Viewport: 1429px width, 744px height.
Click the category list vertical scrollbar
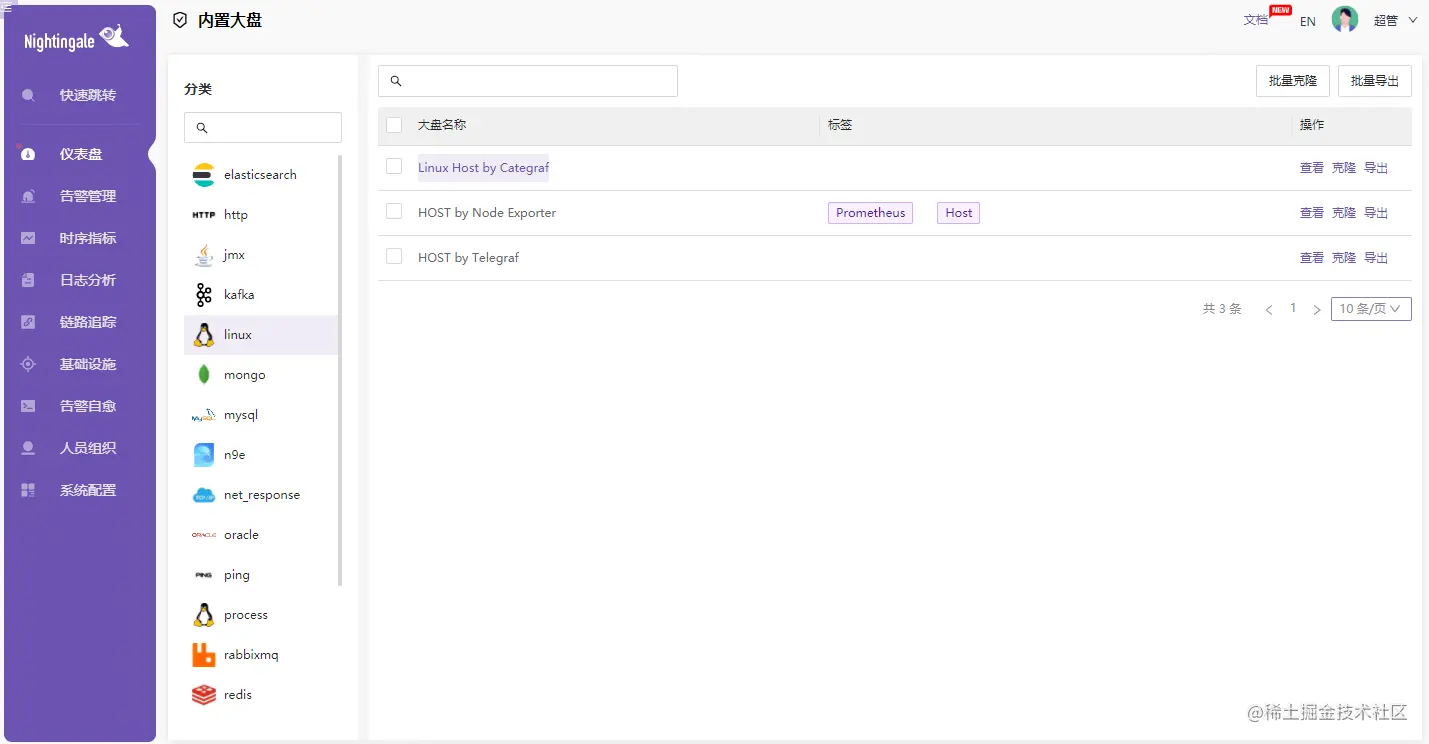point(340,370)
